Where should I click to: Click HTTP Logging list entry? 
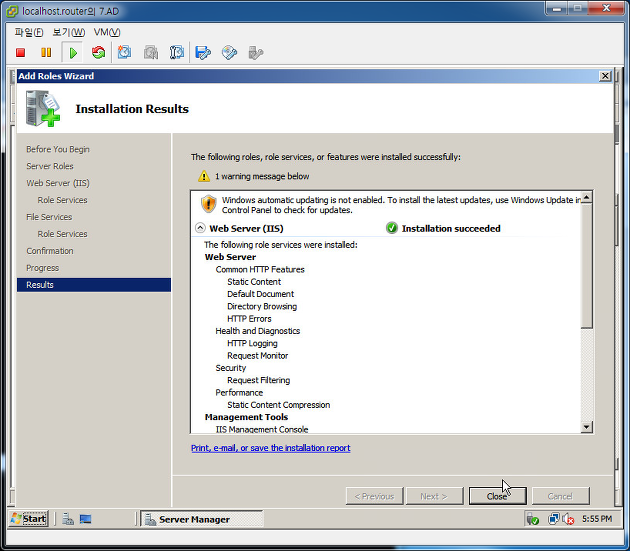(x=252, y=343)
